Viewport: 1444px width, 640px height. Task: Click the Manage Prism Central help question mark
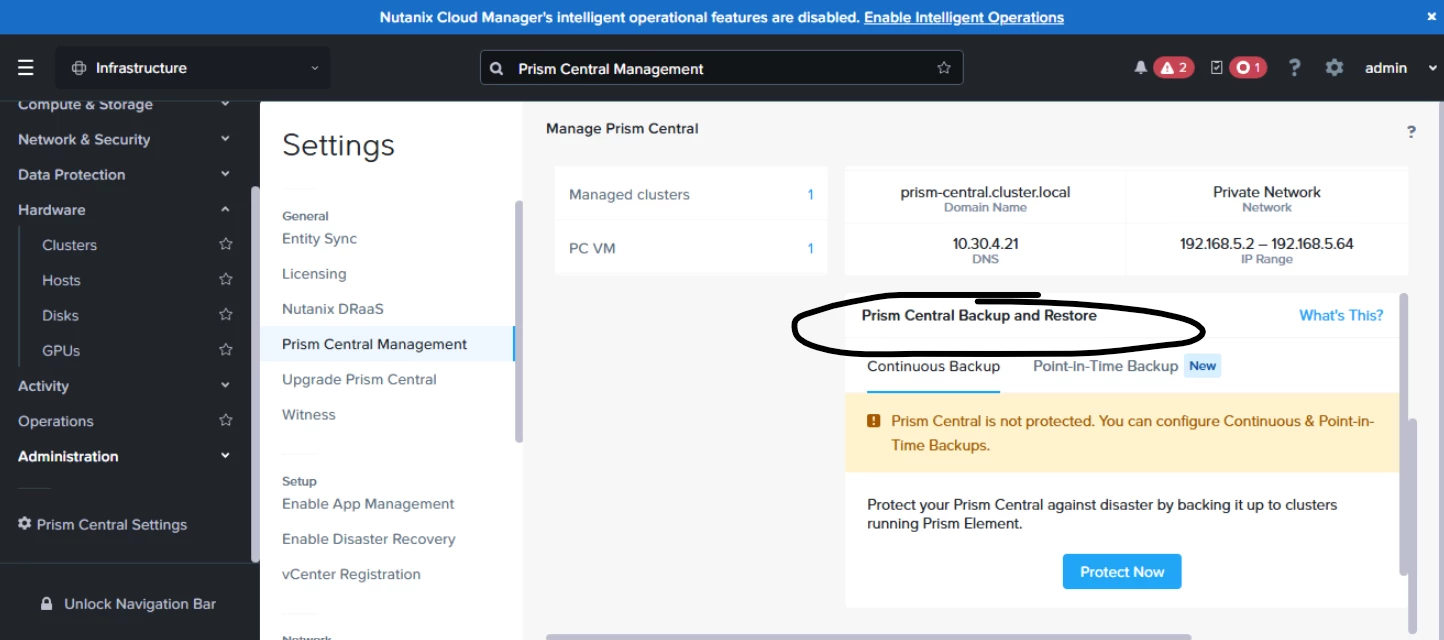[x=1411, y=131]
